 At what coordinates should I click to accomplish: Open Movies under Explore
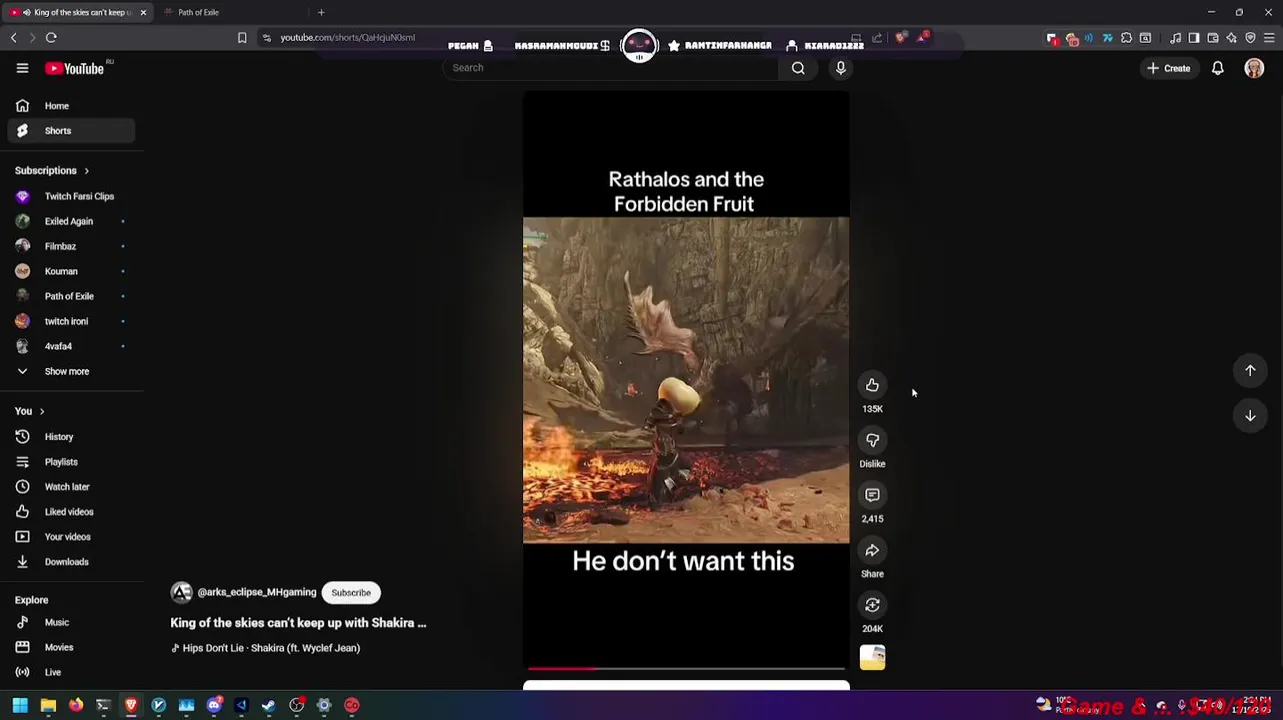tap(71, 648)
